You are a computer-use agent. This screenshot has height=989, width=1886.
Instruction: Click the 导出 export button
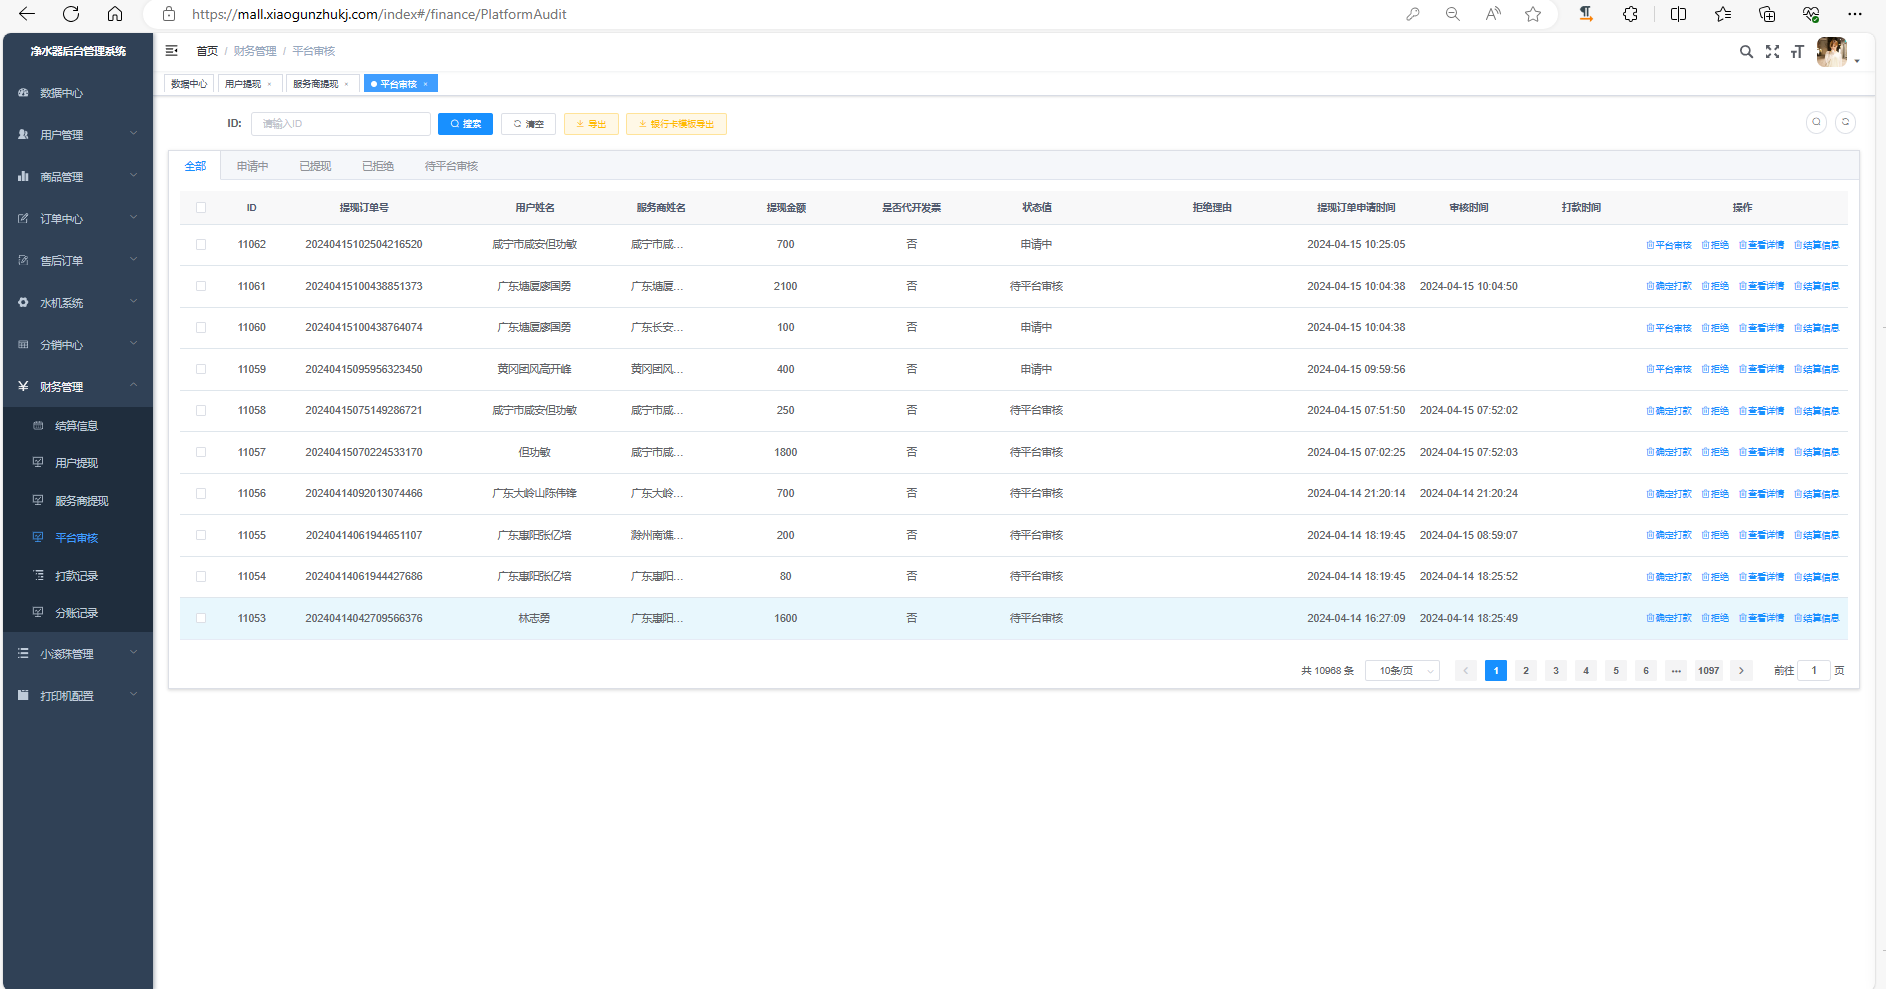pyautogui.click(x=591, y=124)
